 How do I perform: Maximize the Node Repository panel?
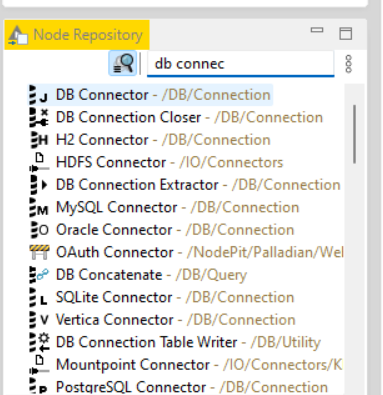[345, 34]
